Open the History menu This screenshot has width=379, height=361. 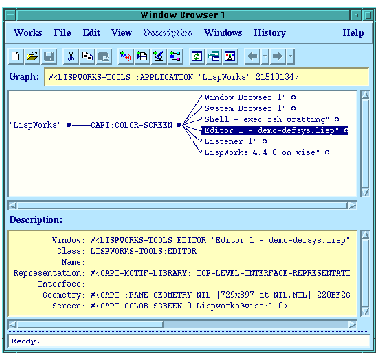269,33
